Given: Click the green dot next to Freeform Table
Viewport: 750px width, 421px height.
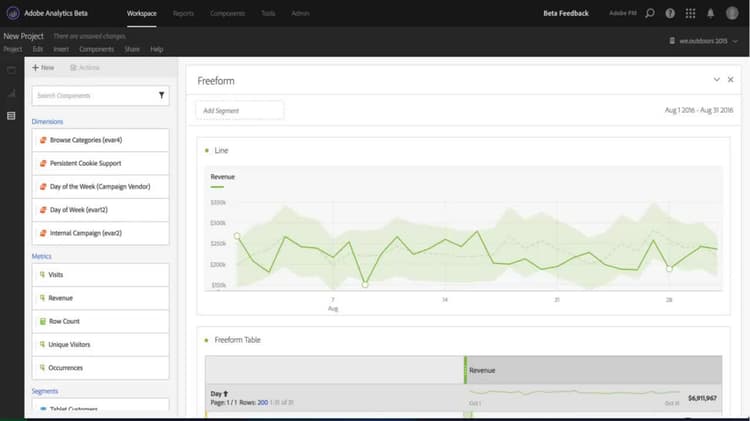Looking at the screenshot, I should tap(207, 340).
